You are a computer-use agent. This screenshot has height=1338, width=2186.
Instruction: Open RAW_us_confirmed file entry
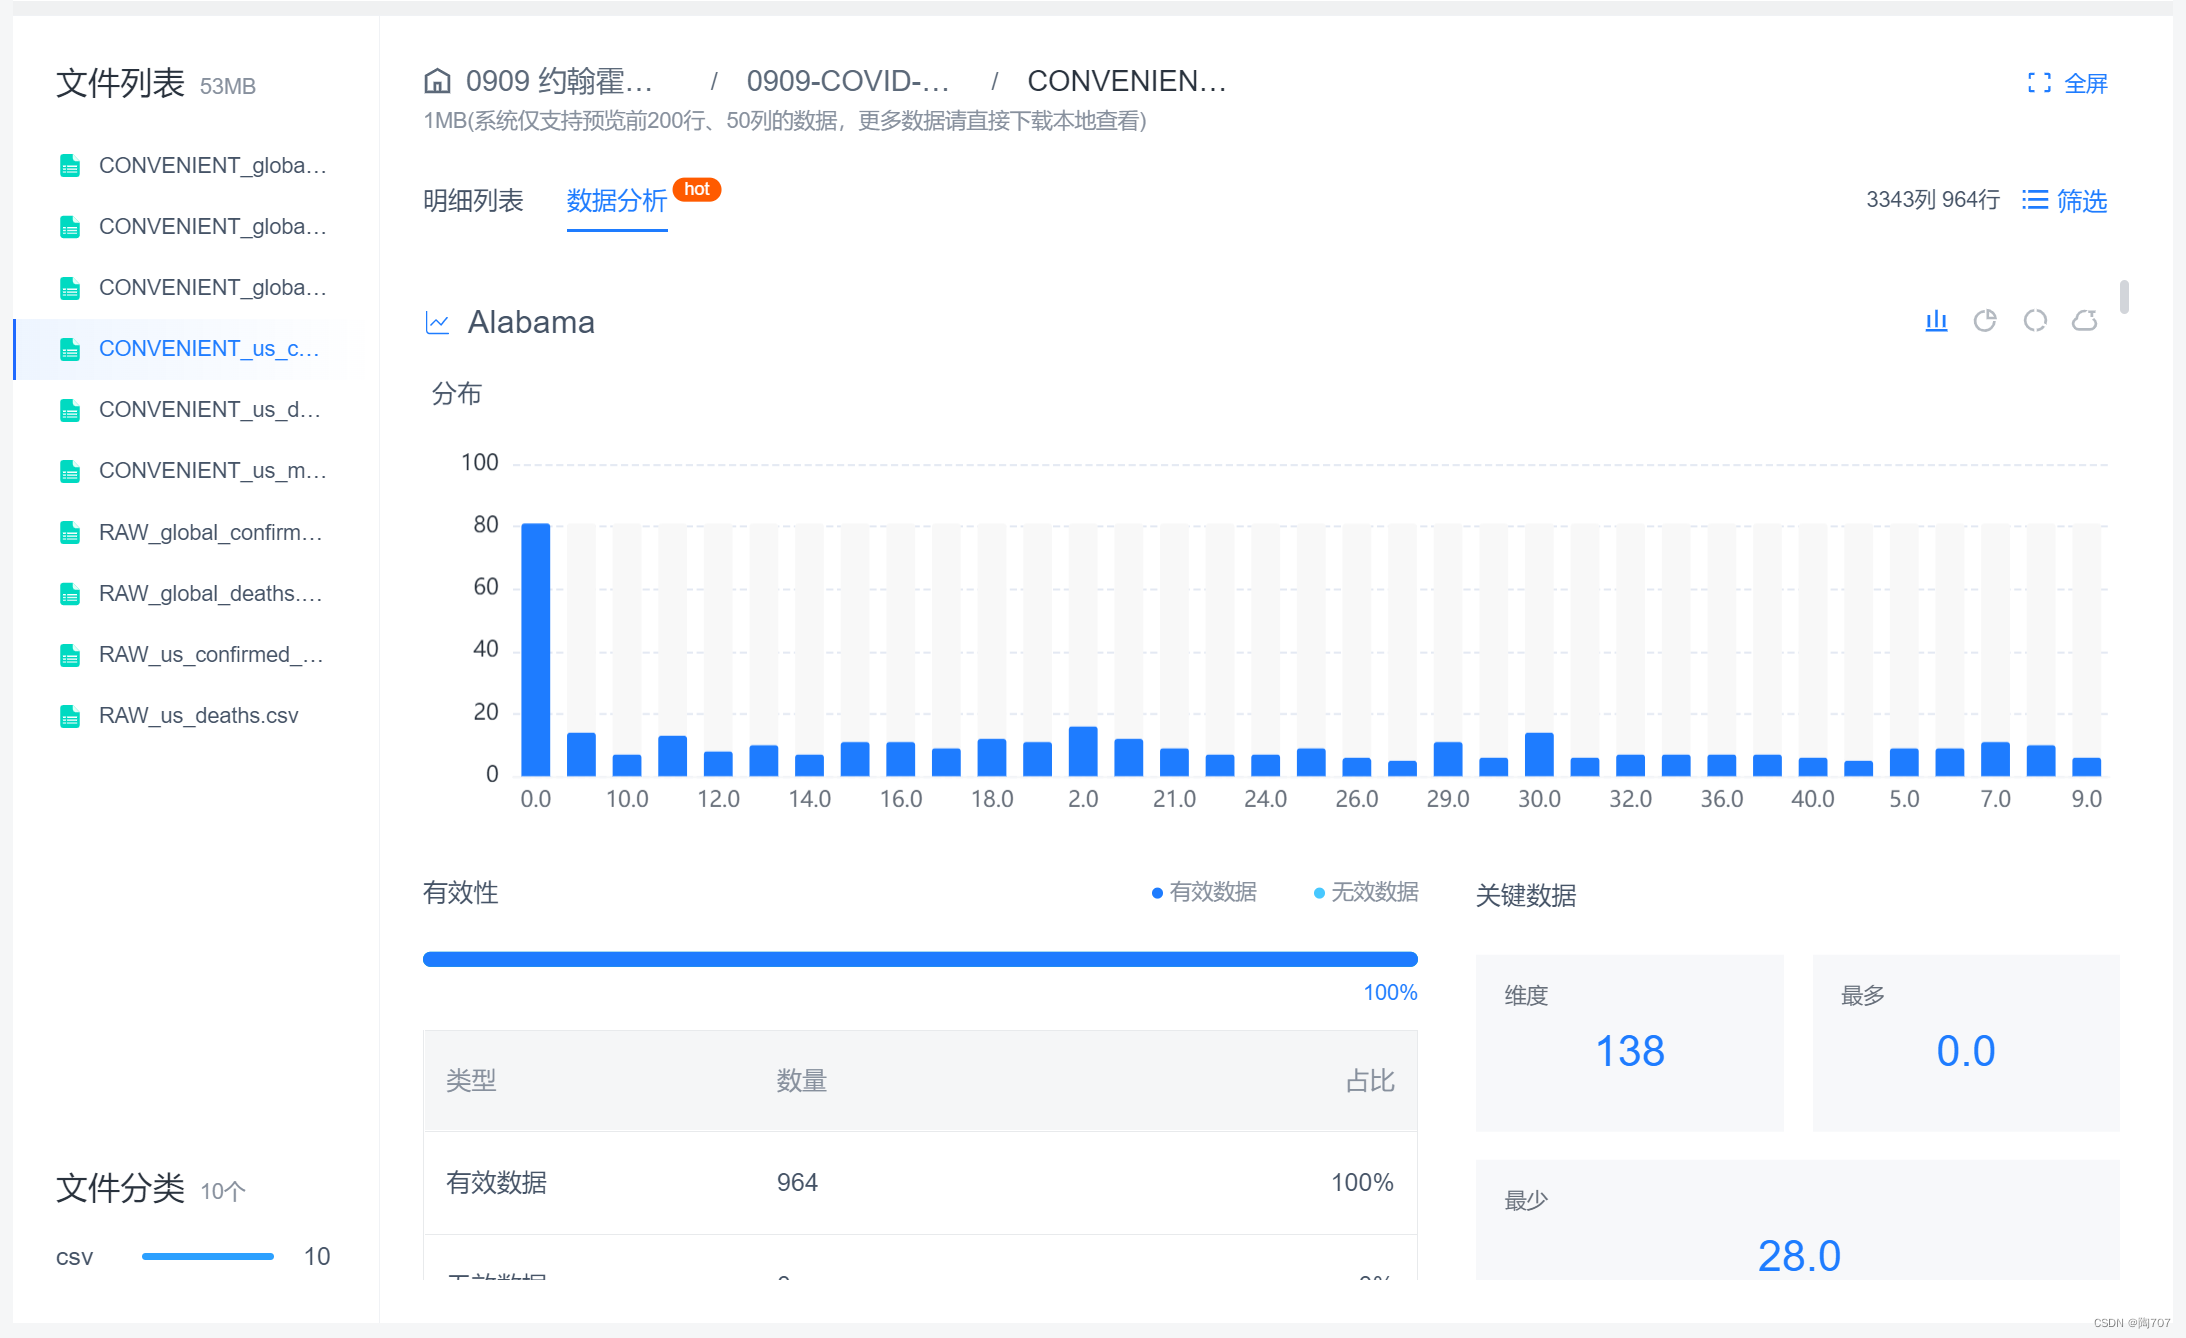(x=209, y=655)
